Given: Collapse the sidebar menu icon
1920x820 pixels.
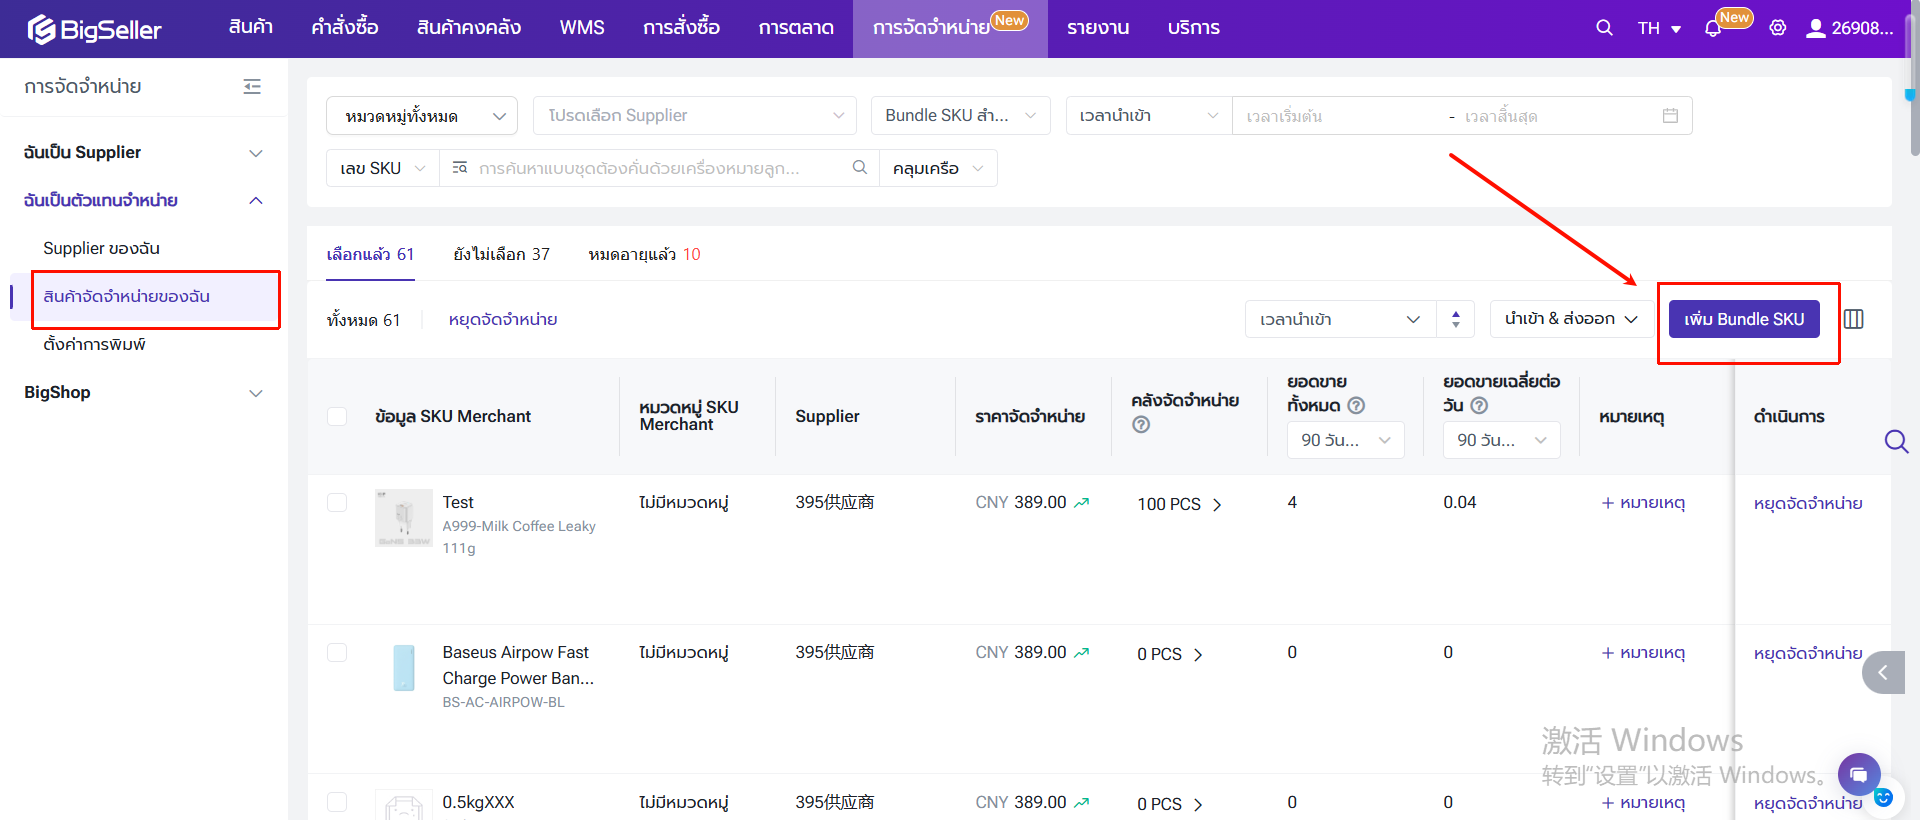Looking at the screenshot, I should click(x=252, y=87).
